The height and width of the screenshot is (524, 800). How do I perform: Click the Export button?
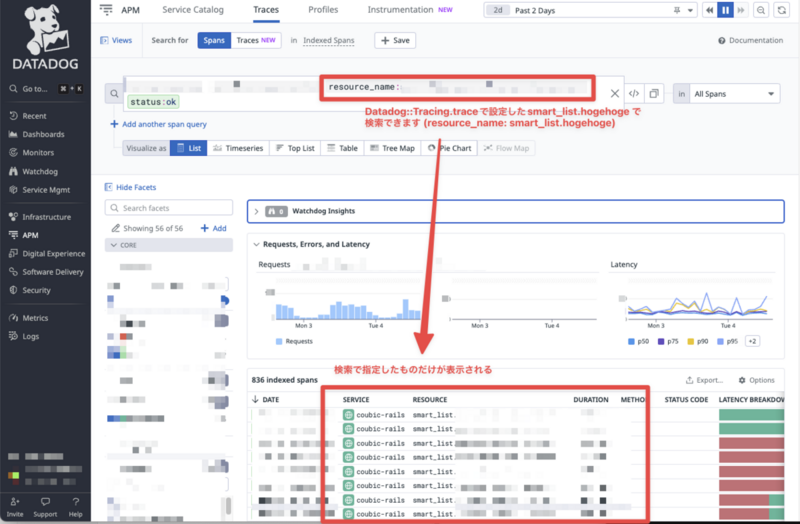click(x=704, y=380)
